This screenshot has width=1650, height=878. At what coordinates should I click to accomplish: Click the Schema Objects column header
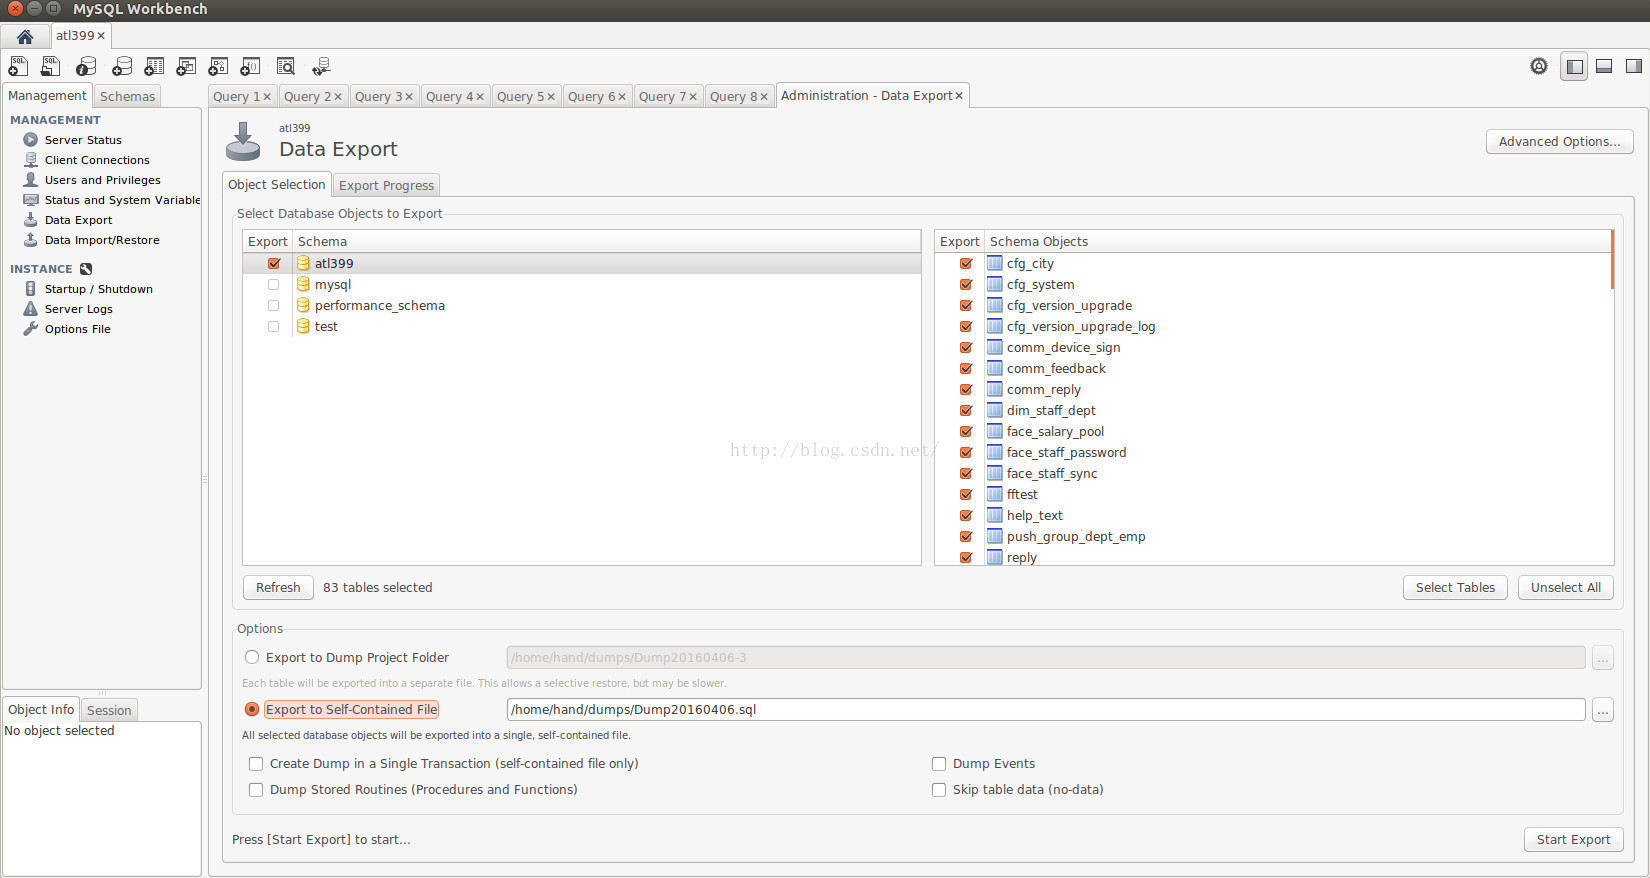(1298, 242)
